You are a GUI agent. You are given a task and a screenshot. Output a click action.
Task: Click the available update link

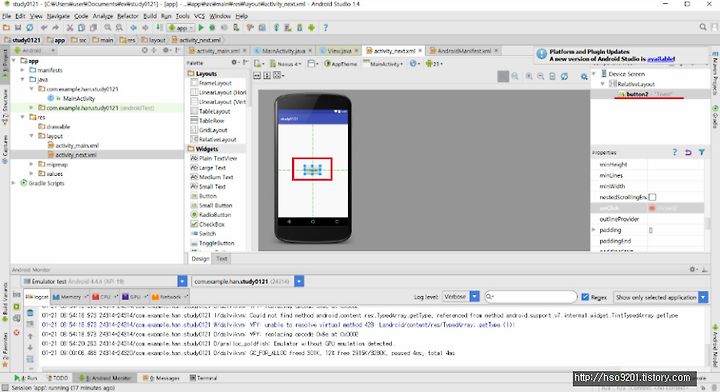pyautogui.click(x=661, y=59)
